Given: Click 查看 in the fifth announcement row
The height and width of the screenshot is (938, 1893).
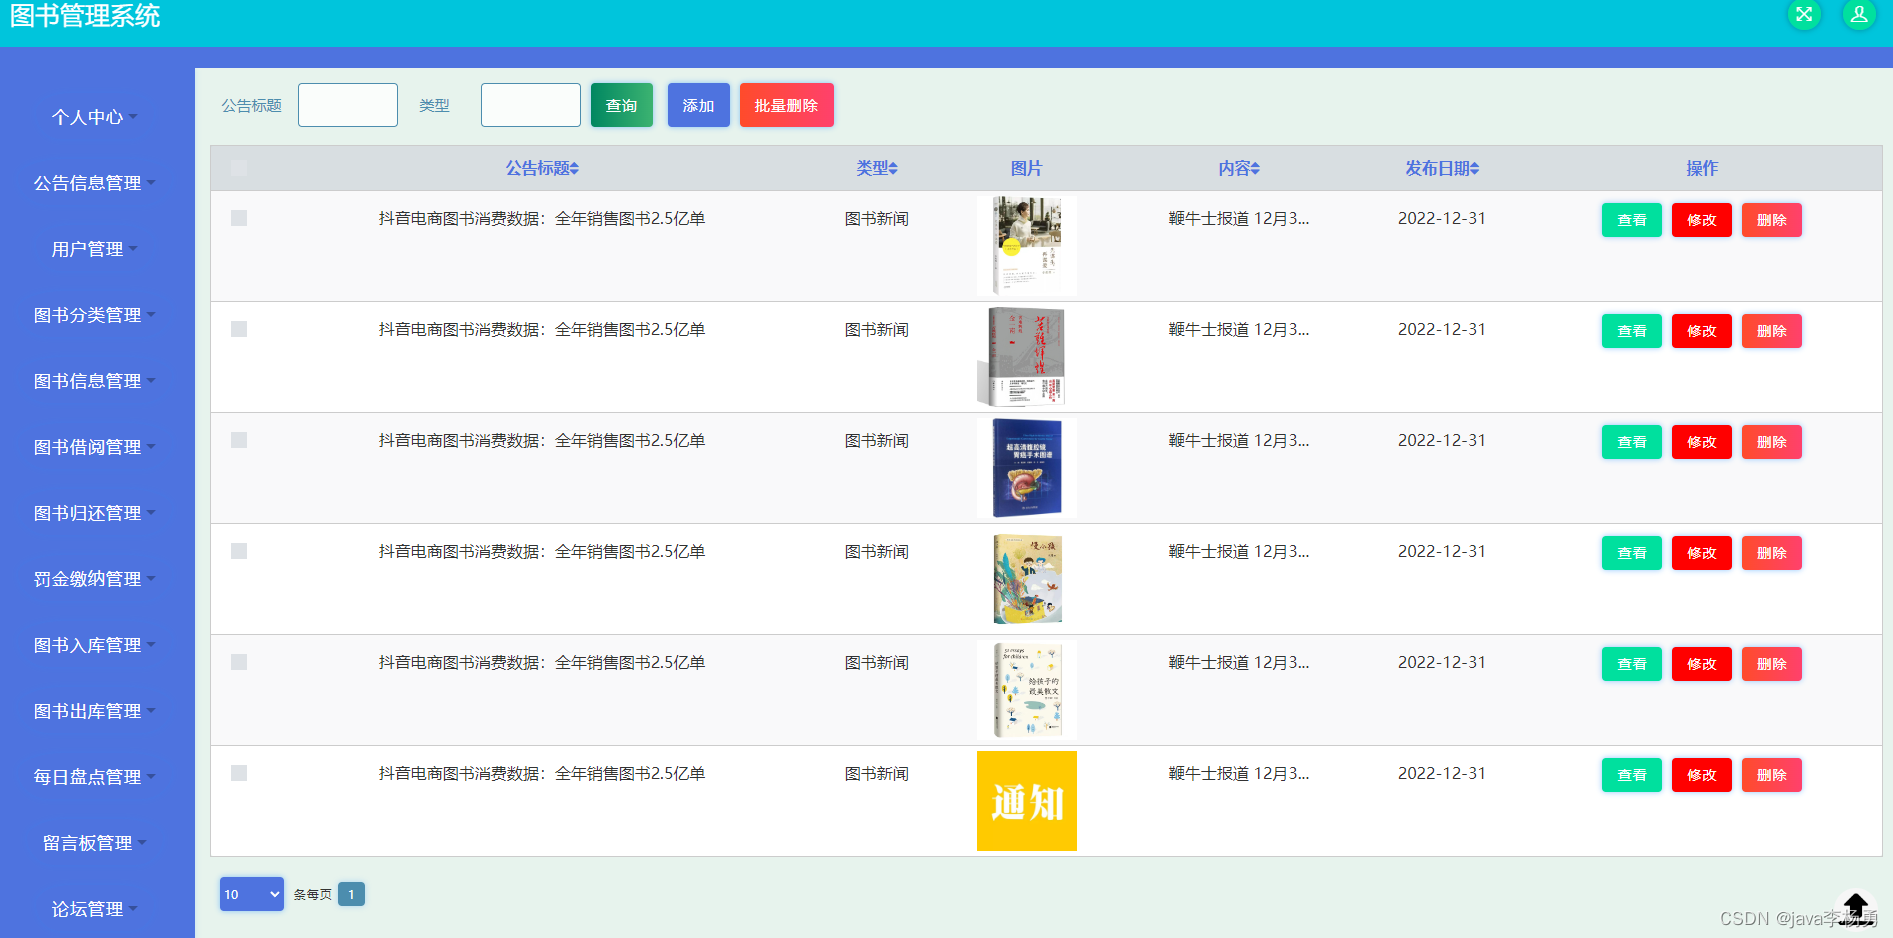Looking at the screenshot, I should [x=1632, y=664].
